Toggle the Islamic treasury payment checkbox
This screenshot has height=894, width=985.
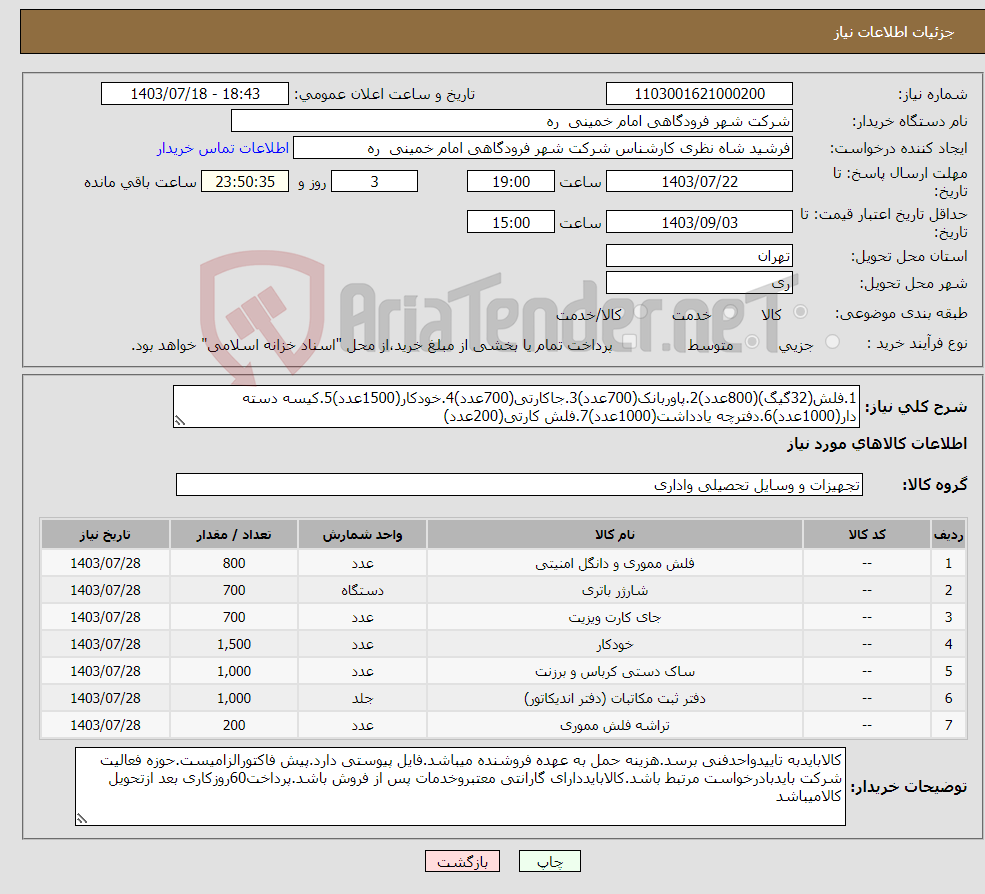629,342
